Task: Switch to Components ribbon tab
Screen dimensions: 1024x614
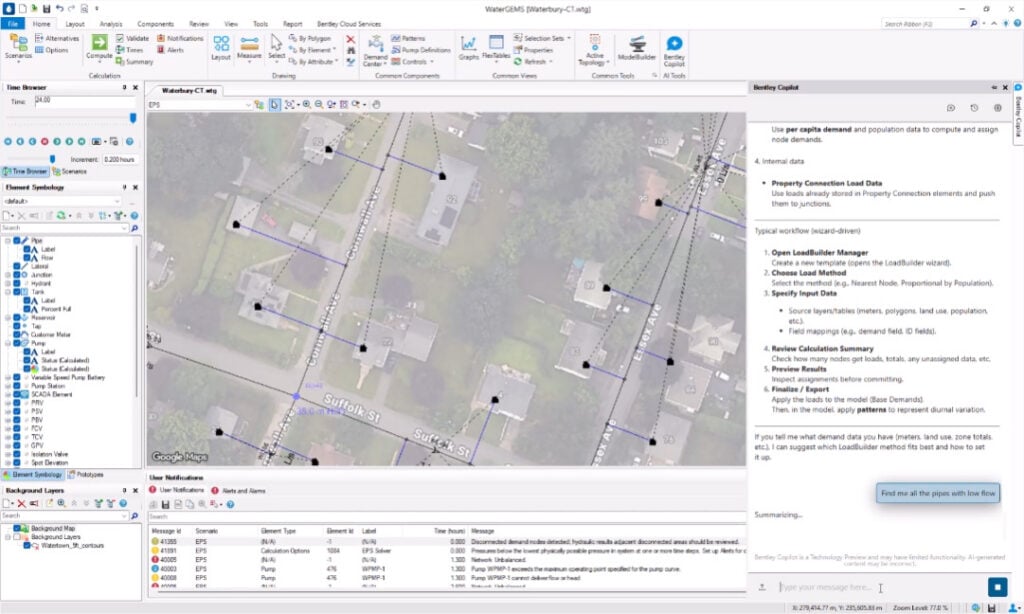Action: tap(155, 24)
